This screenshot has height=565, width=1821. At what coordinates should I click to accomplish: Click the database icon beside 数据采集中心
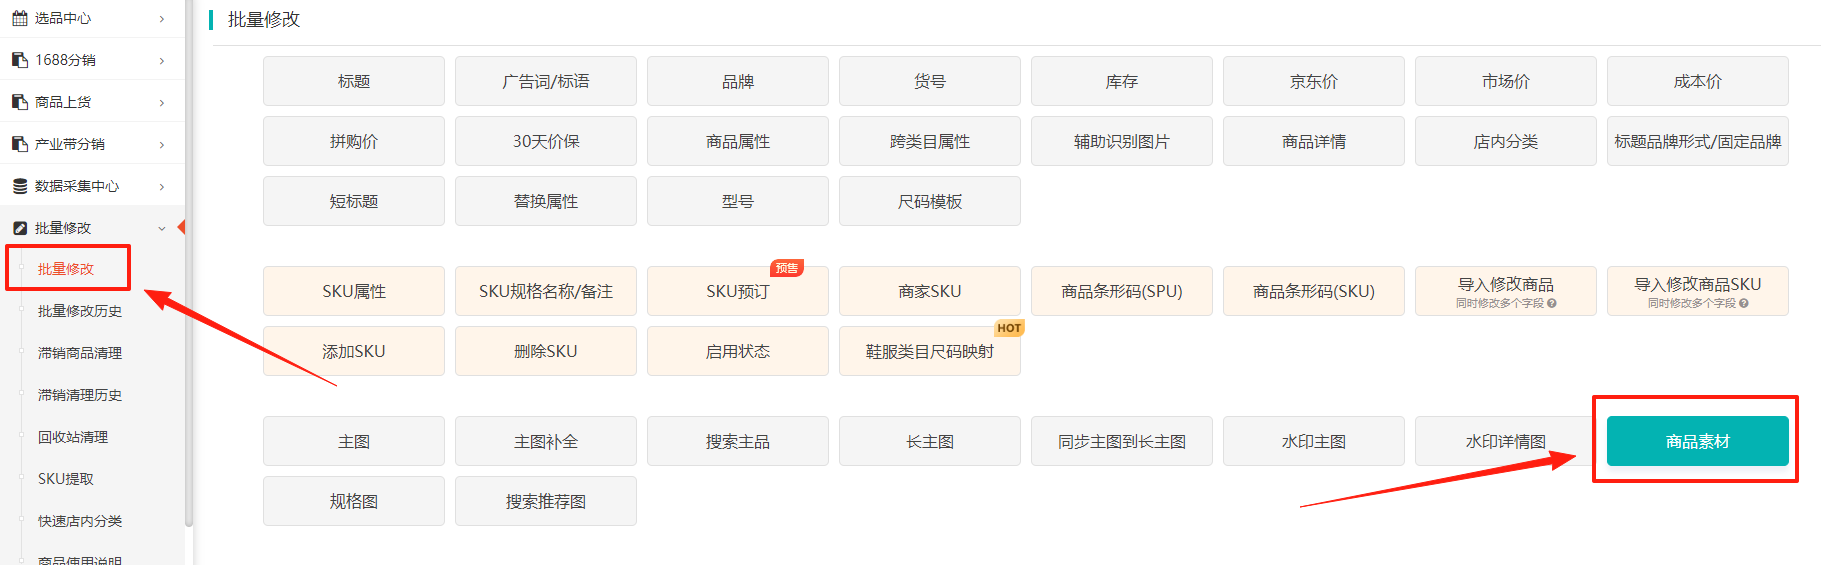(x=19, y=186)
